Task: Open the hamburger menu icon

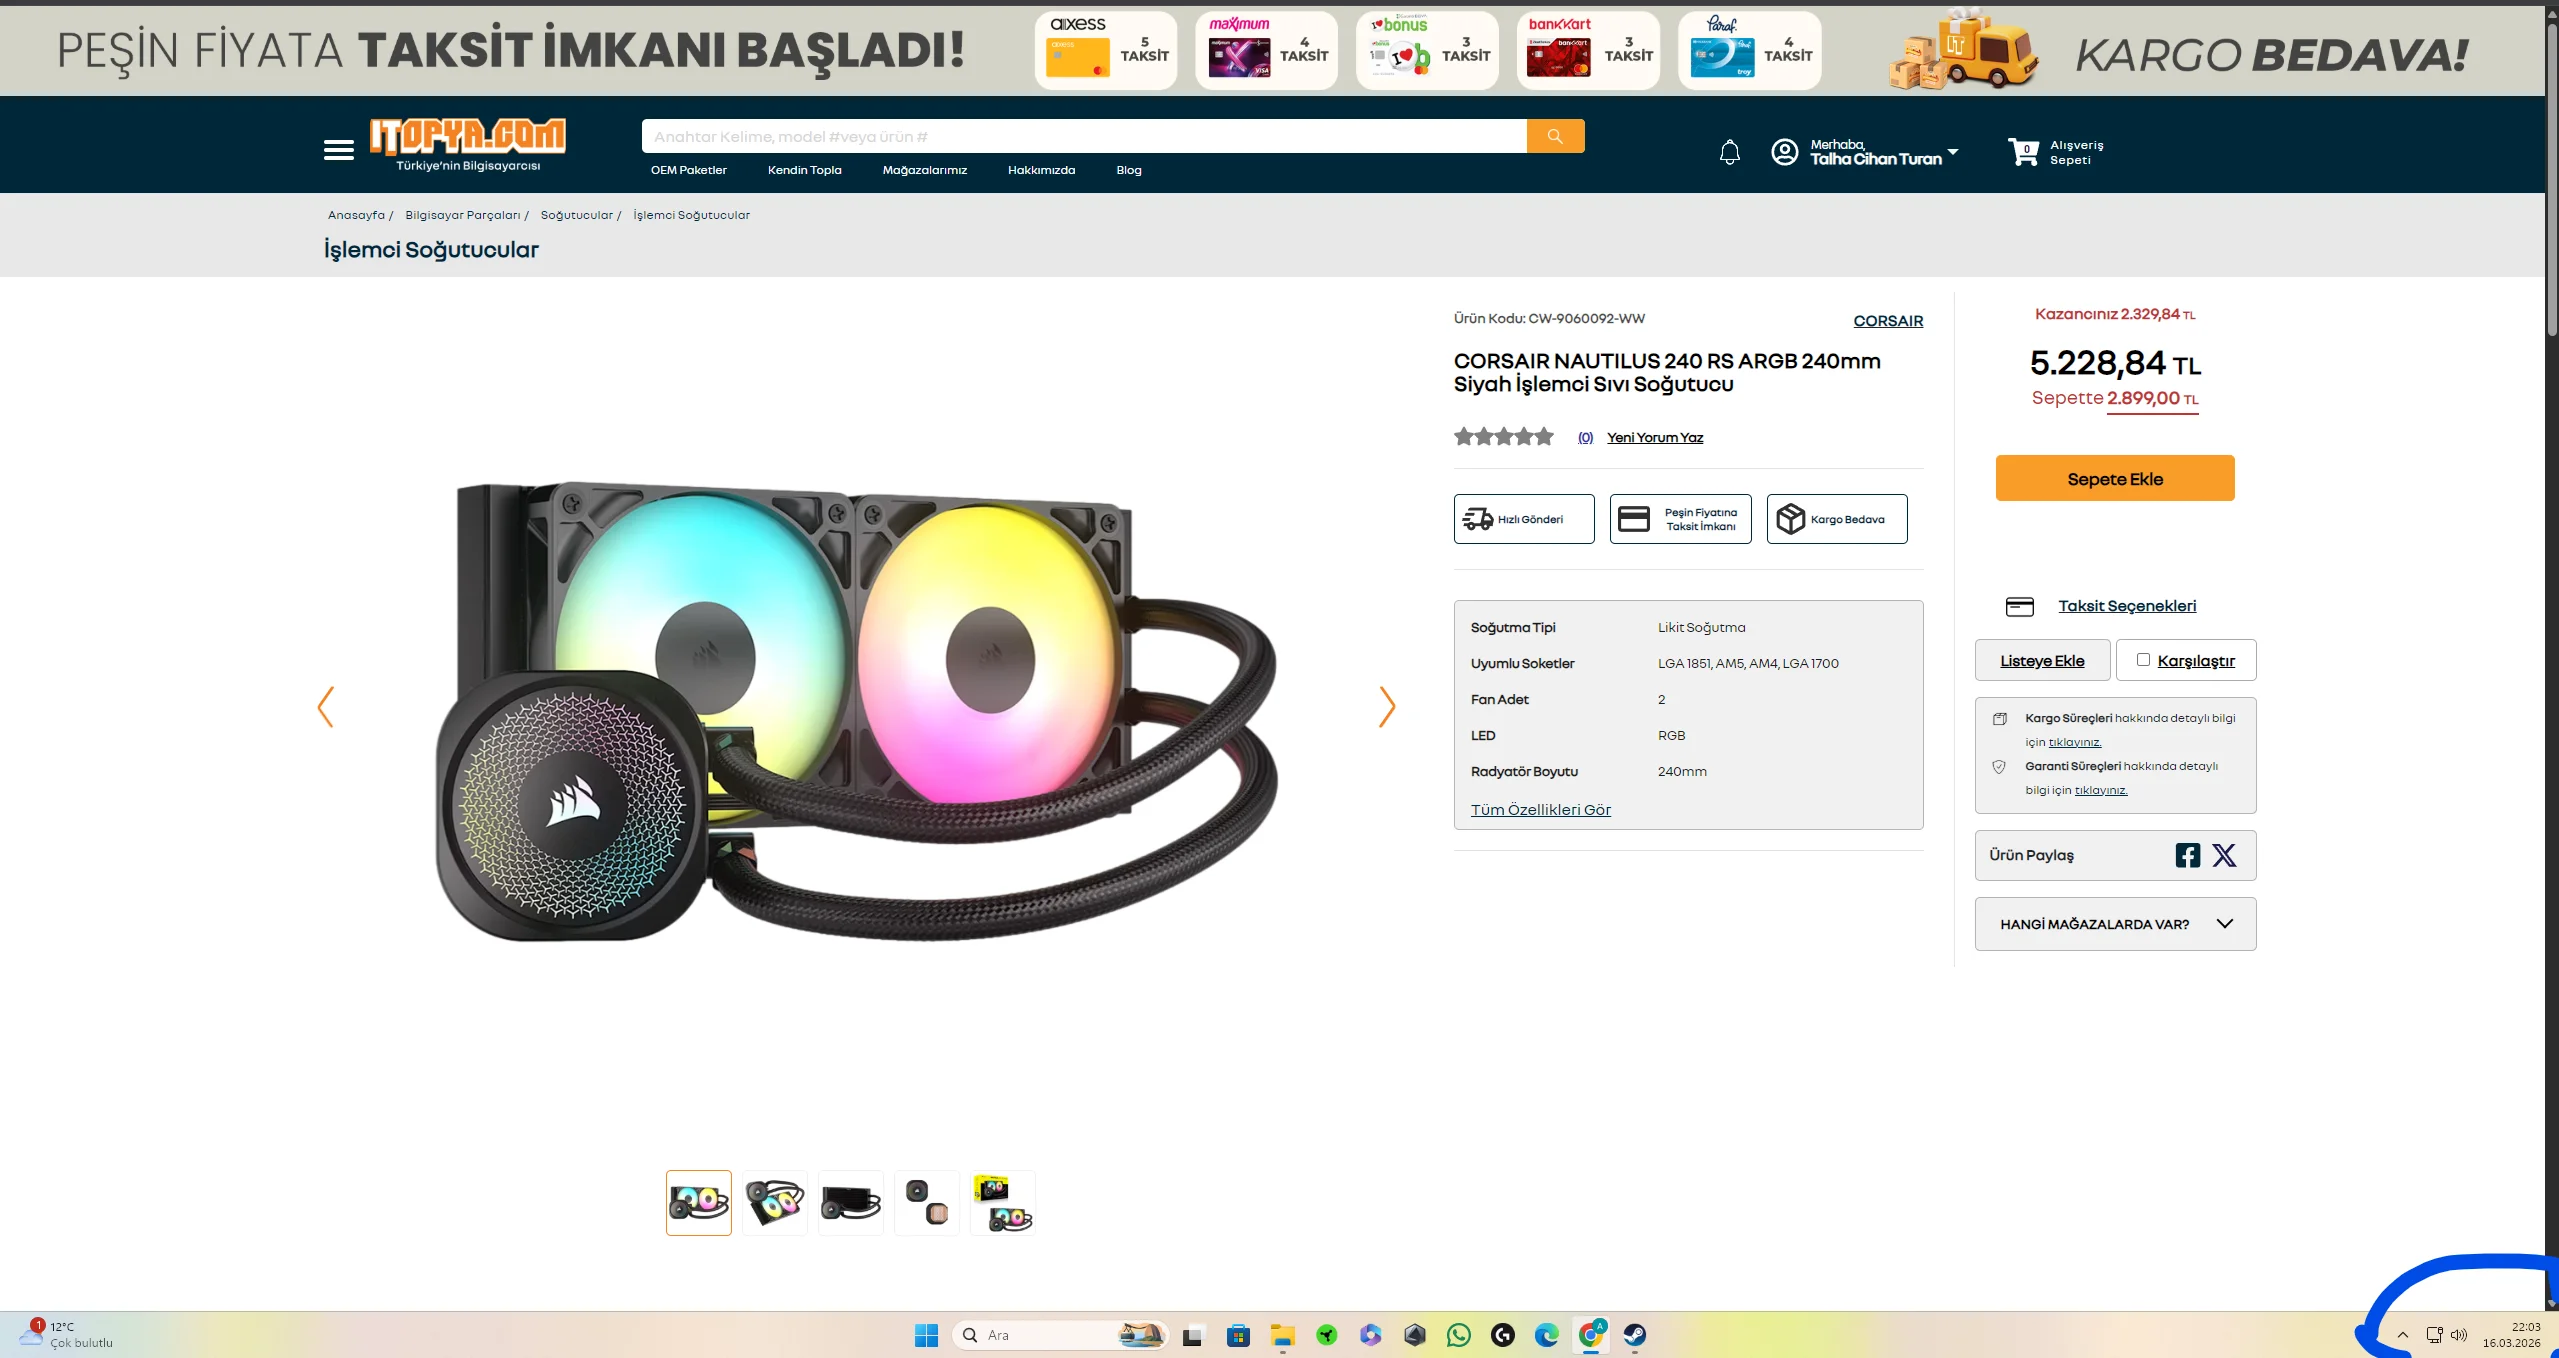Action: [x=338, y=150]
